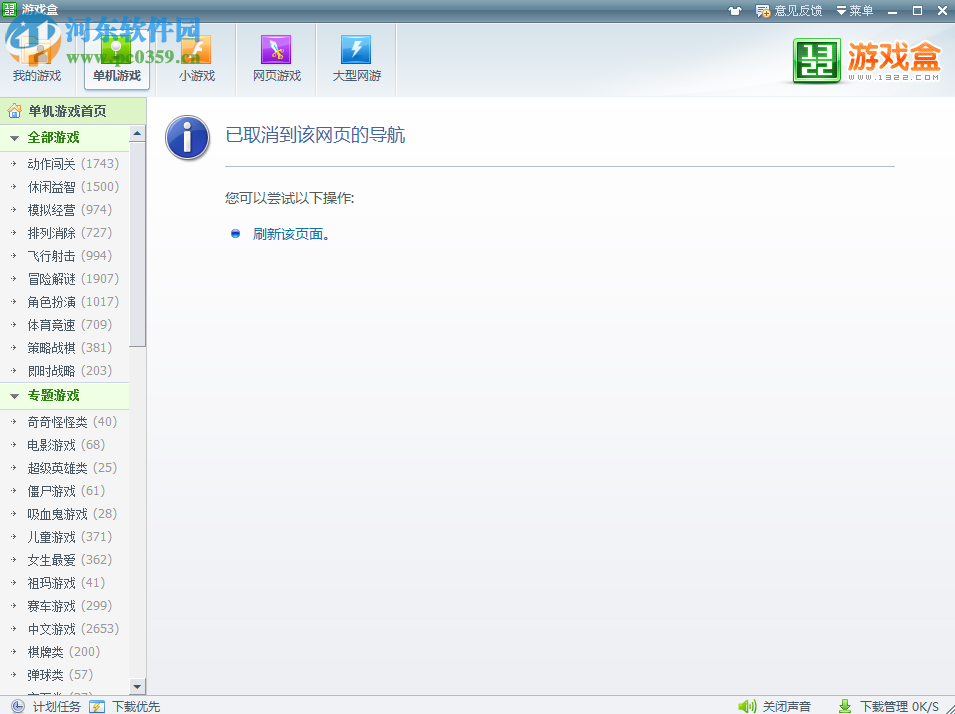Open the 小游戏 (mini games) section icon
Image resolution: width=955 pixels, height=714 pixels.
196,50
